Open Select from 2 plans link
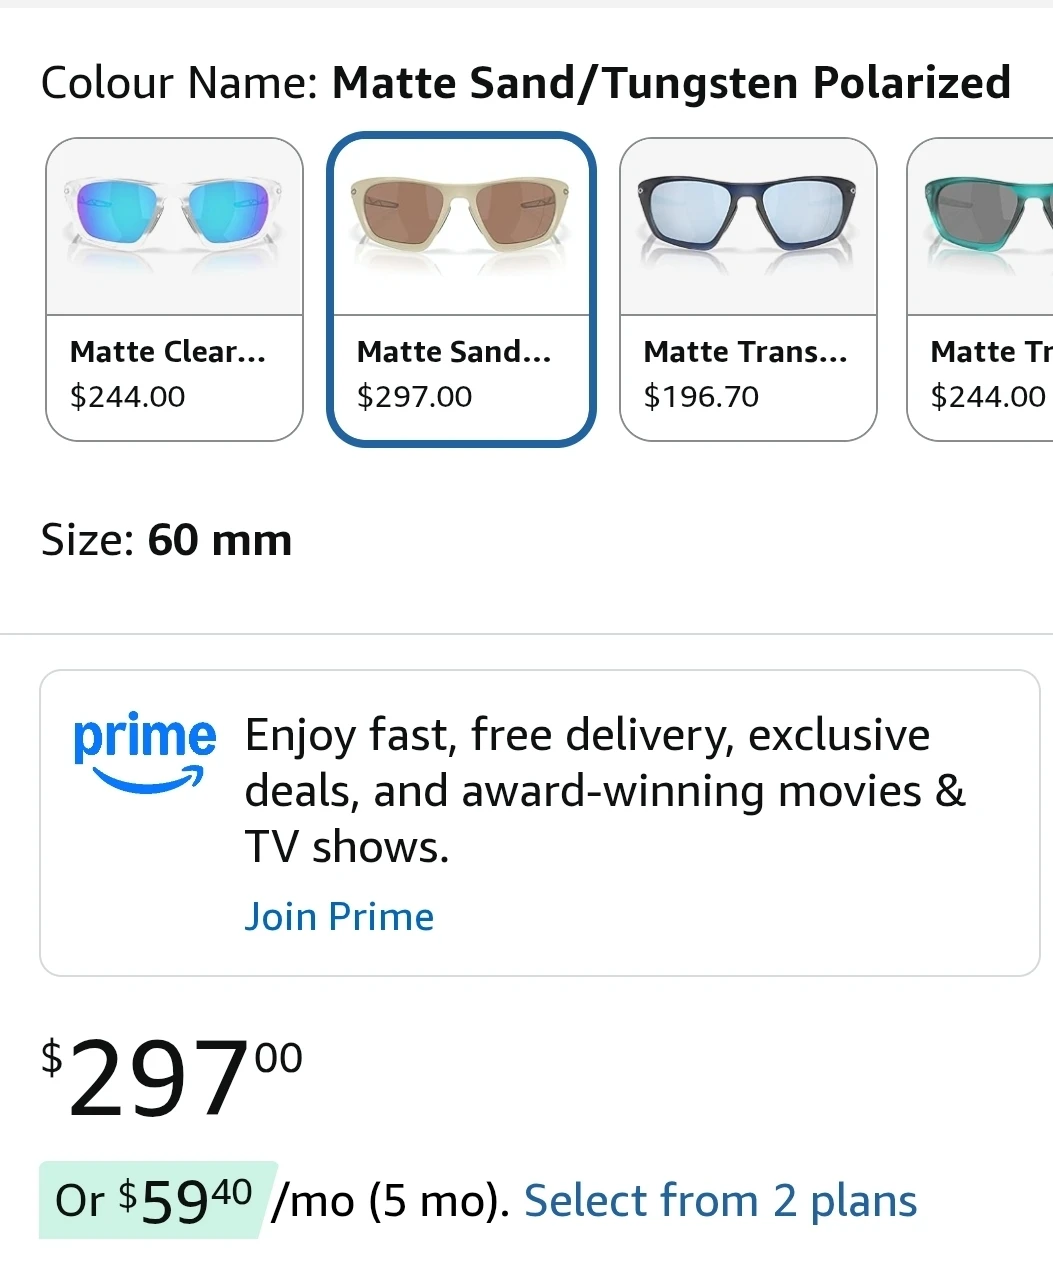The height and width of the screenshot is (1283, 1053). click(x=720, y=1201)
